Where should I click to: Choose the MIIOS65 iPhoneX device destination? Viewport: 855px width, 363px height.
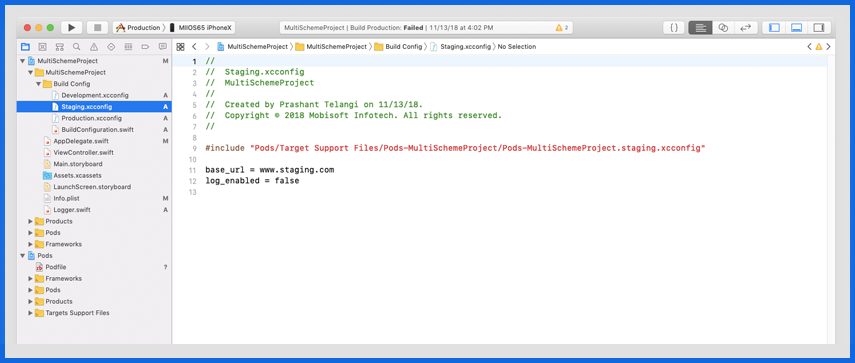pyautogui.click(x=201, y=28)
